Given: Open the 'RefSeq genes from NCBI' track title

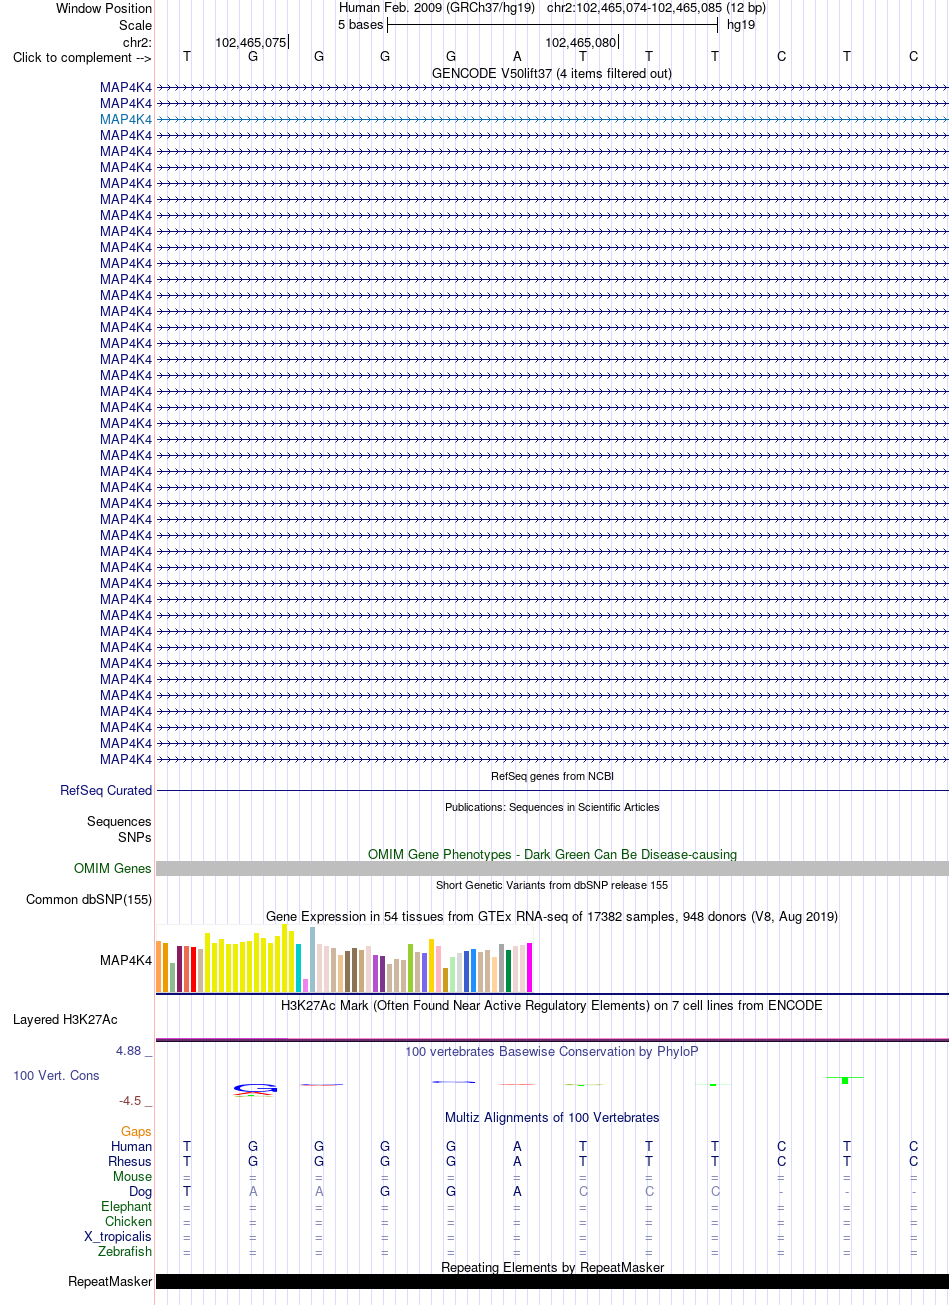Looking at the screenshot, I should [x=552, y=776].
